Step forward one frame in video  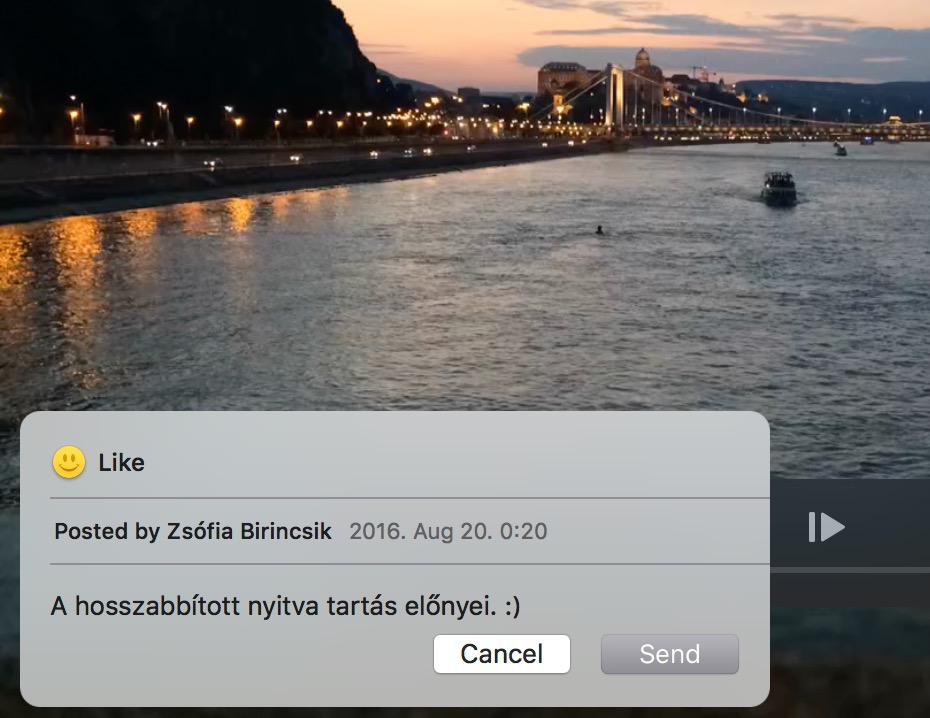826,526
